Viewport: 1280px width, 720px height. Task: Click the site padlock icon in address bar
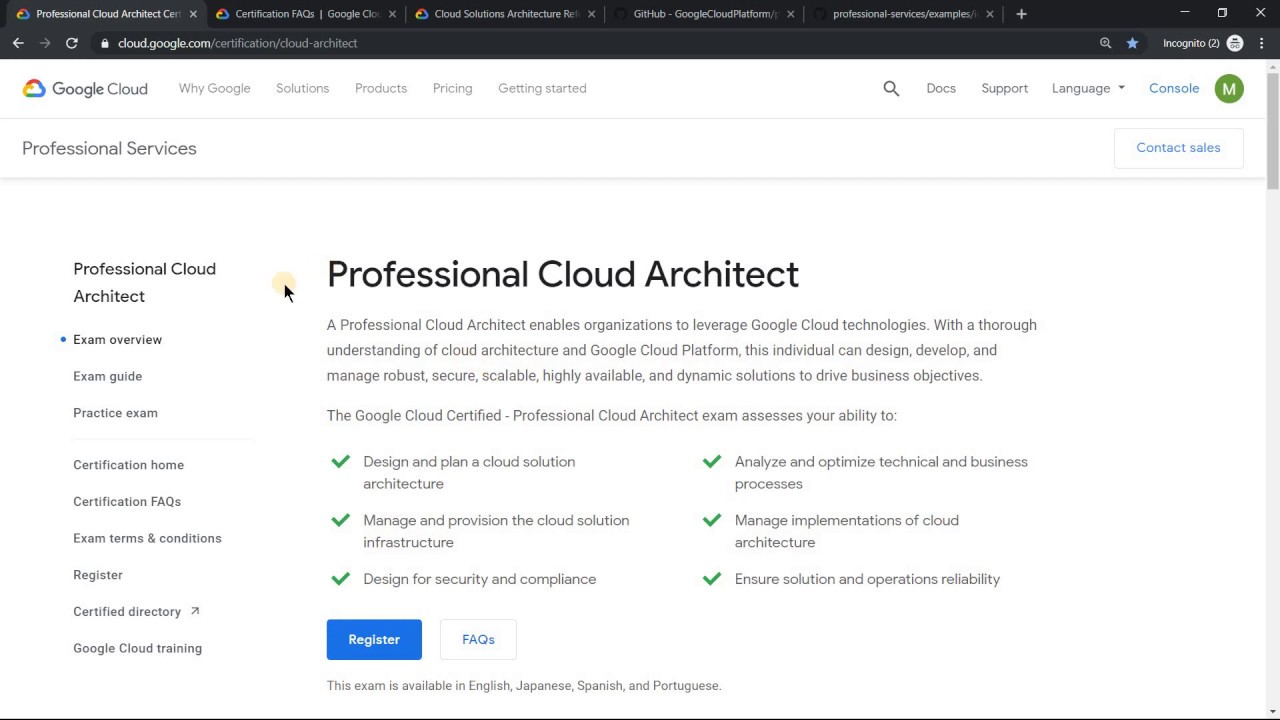[105, 43]
